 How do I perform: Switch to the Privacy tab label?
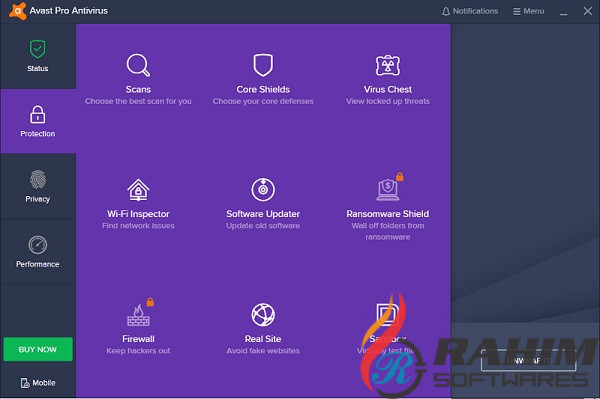pos(38,199)
